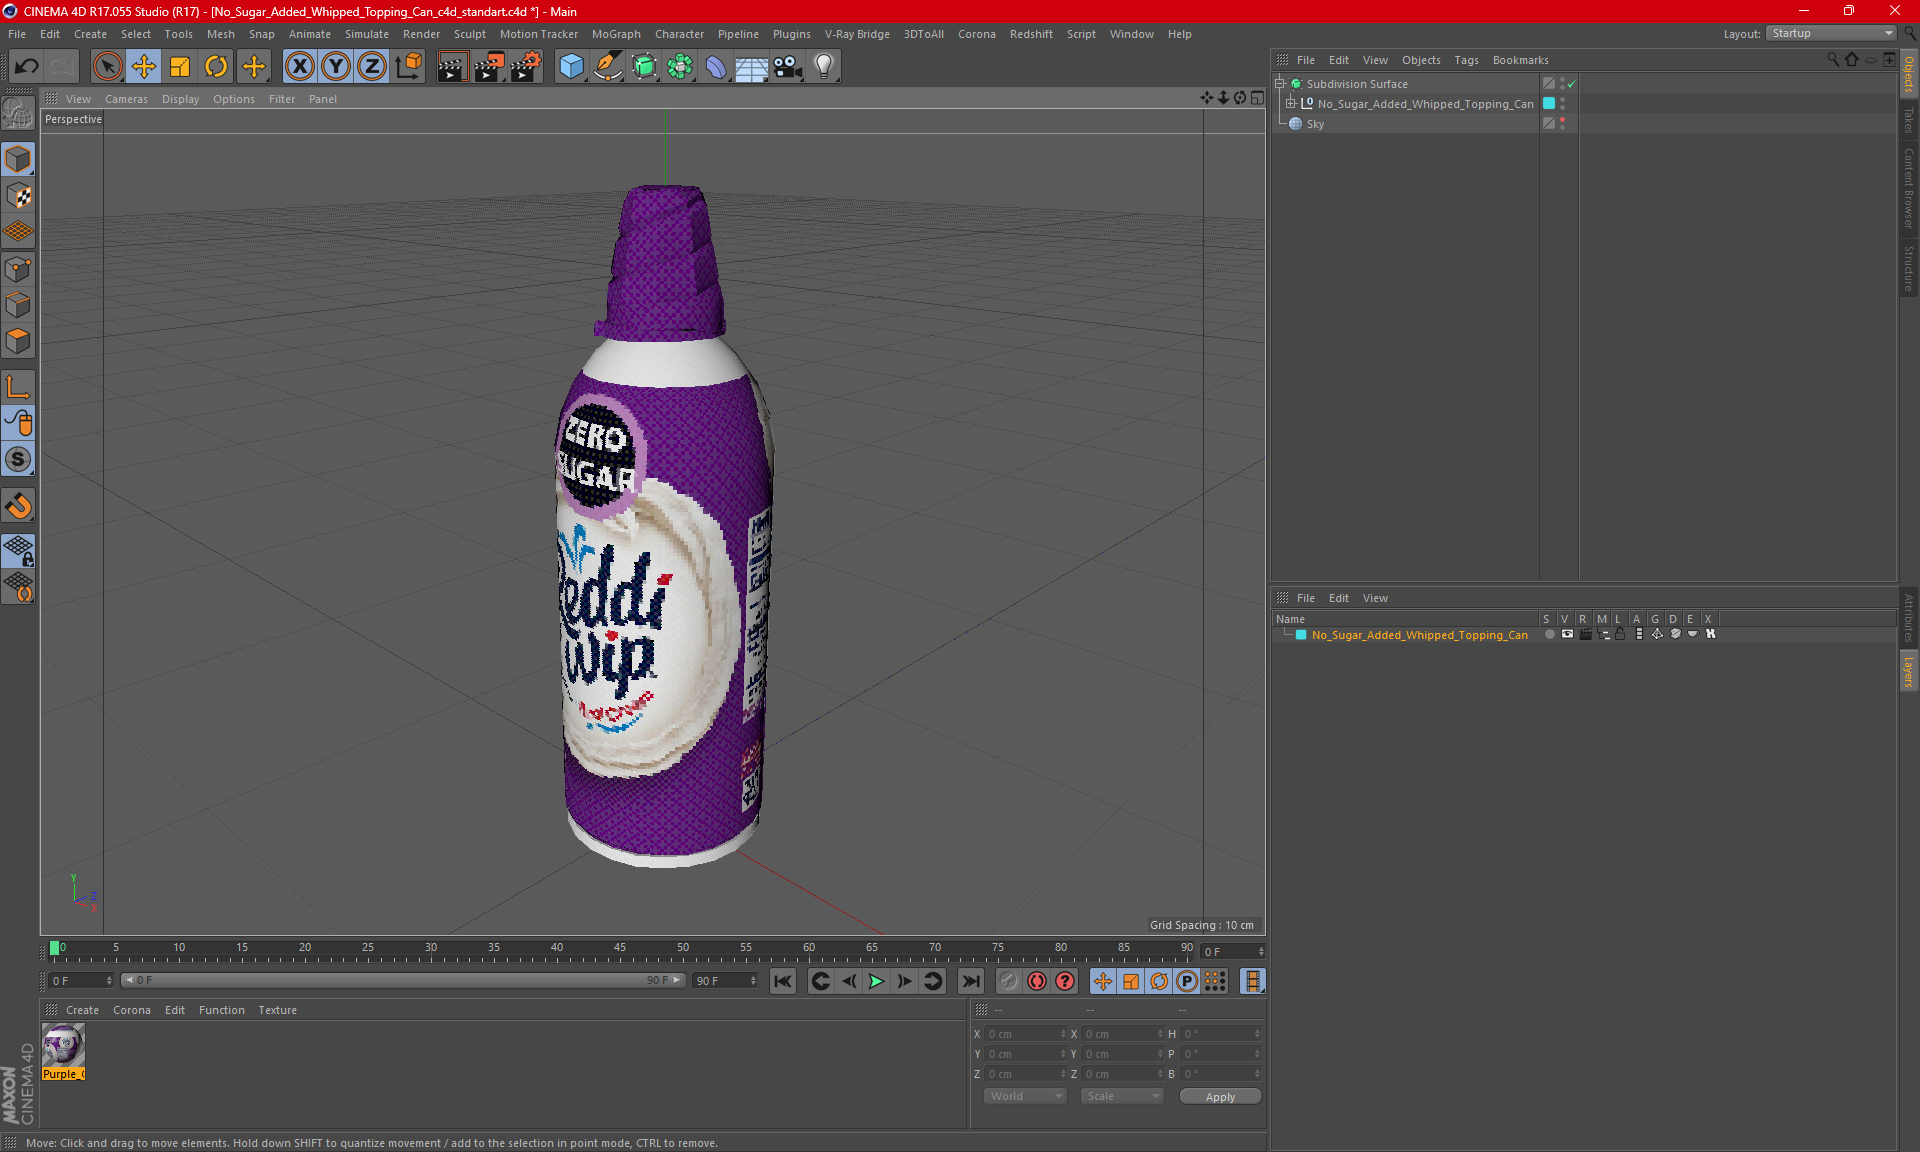
Task: Enable the Axis mode tool
Action: click(x=18, y=387)
